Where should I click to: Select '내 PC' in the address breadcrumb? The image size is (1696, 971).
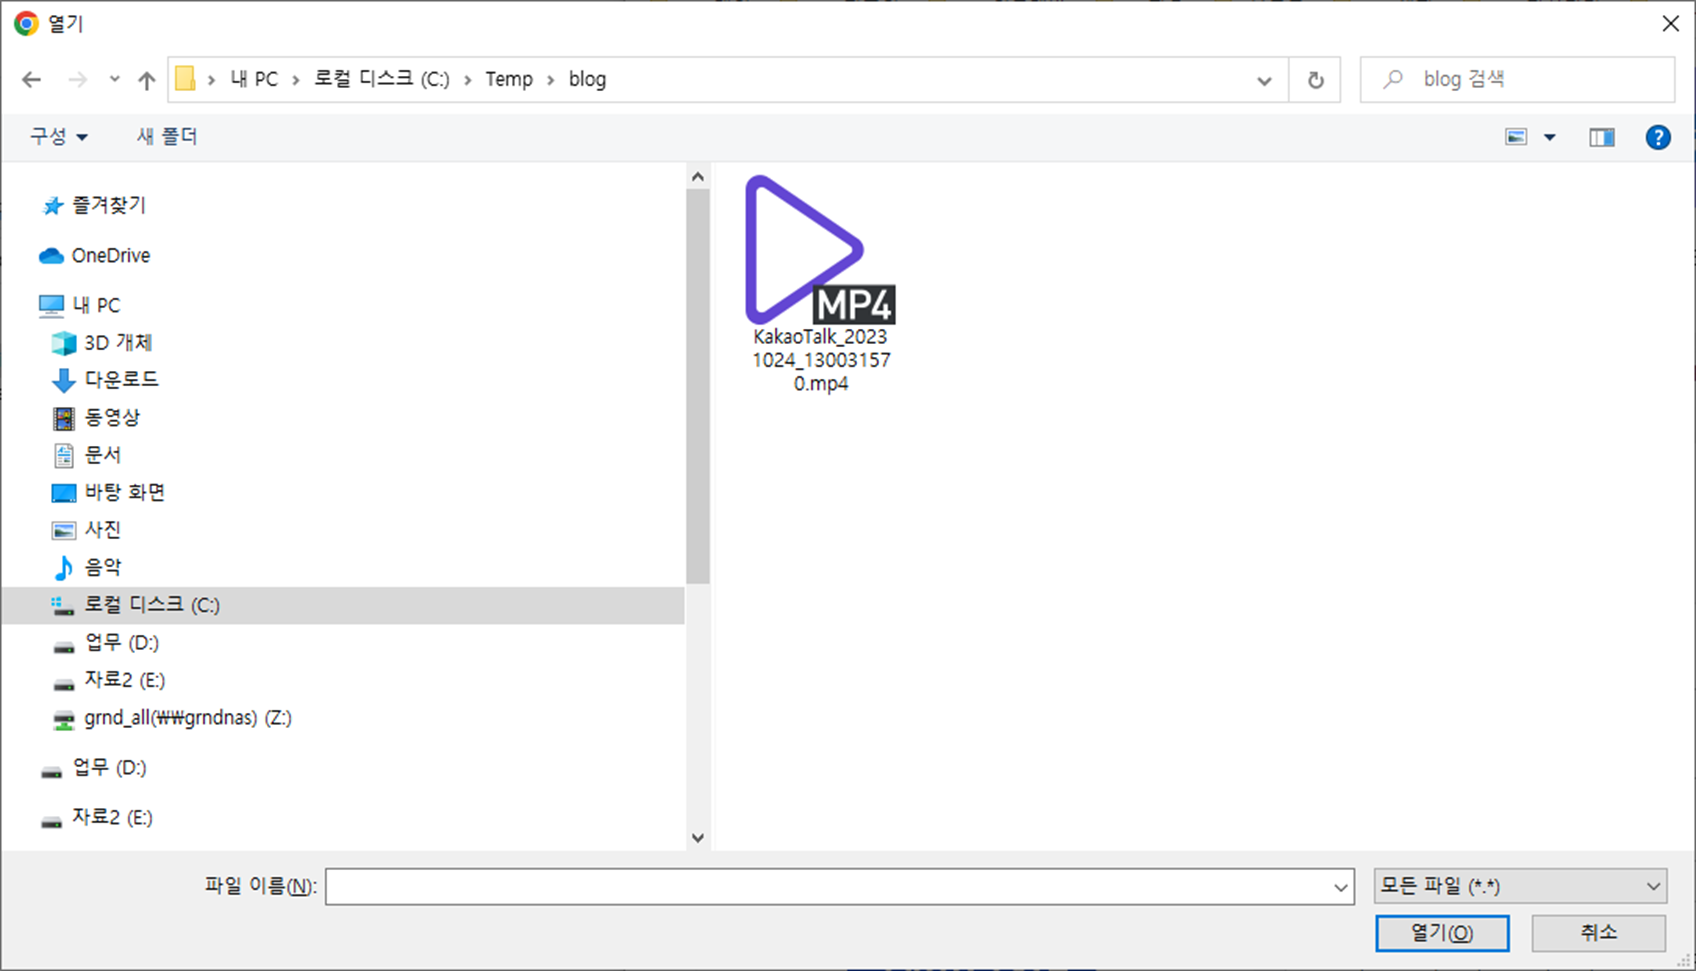point(254,79)
